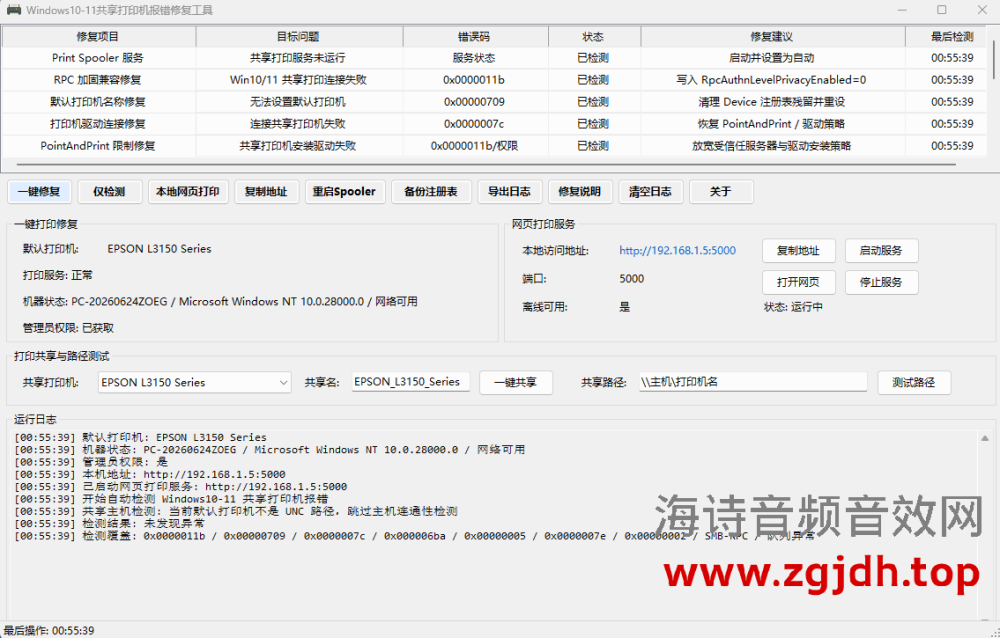Click 状态: 运行中 status label

point(793,307)
